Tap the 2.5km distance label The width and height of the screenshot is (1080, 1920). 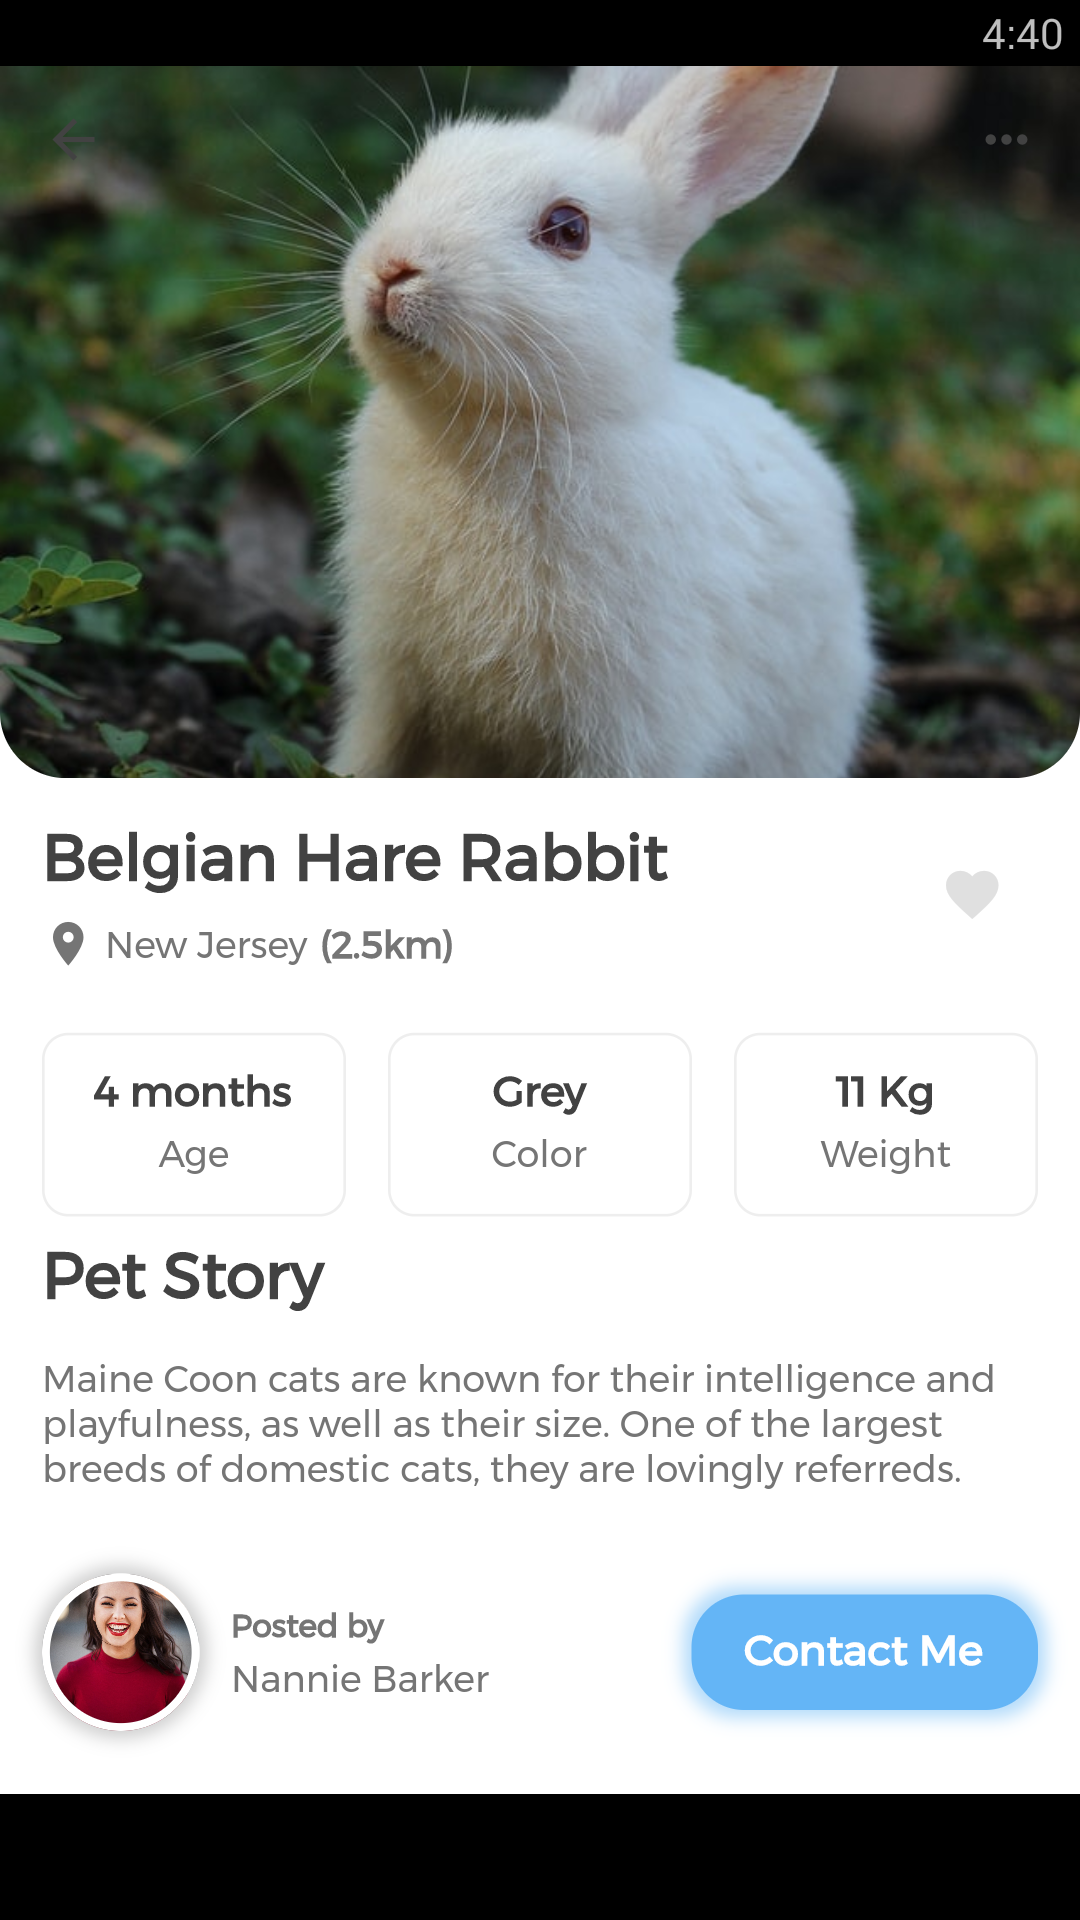click(x=387, y=945)
